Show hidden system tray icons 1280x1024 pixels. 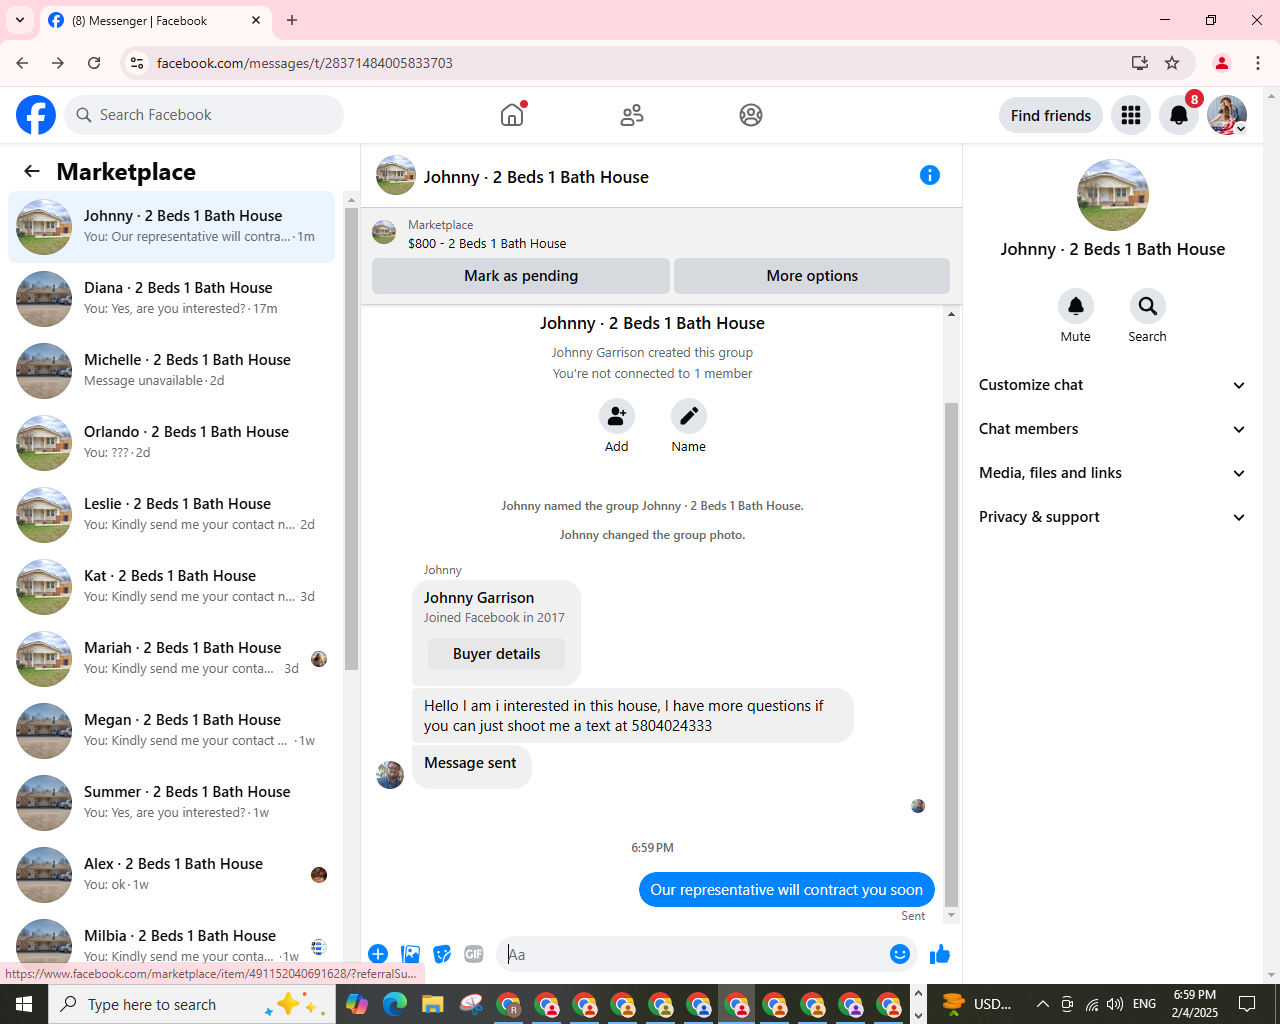tap(1042, 1004)
